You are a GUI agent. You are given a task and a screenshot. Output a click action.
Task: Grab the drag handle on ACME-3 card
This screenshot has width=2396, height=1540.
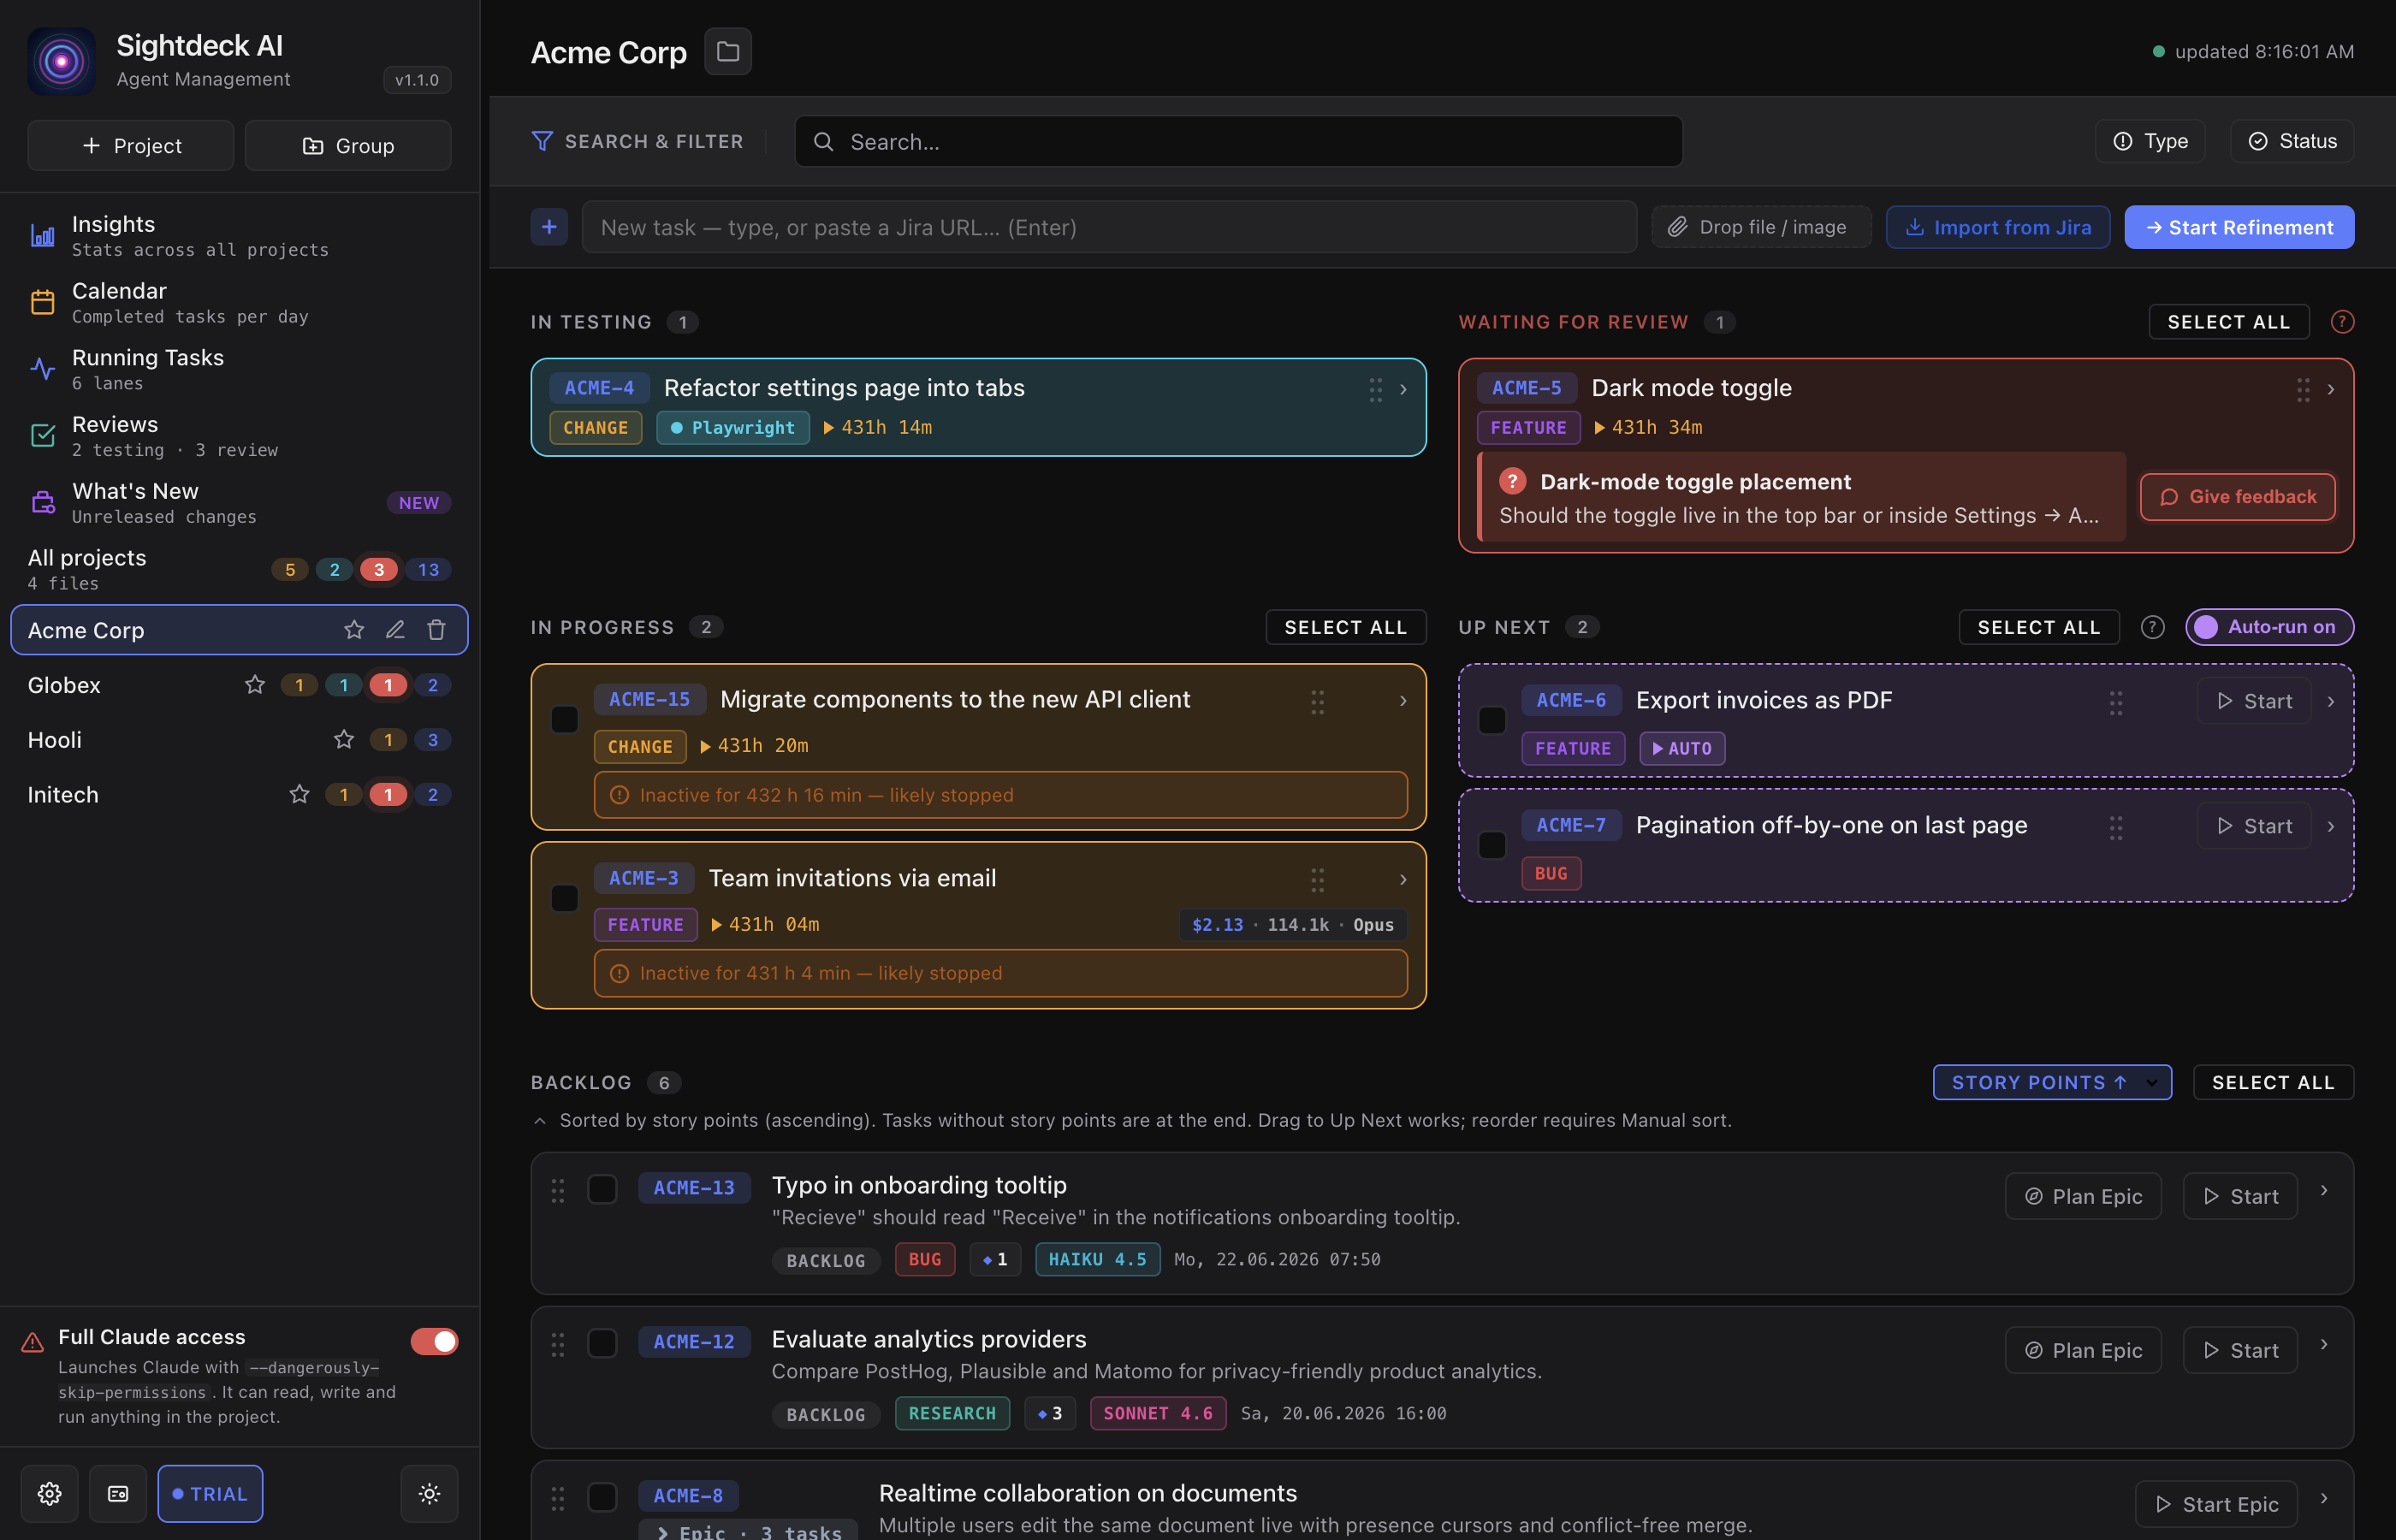click(1318, 880)
